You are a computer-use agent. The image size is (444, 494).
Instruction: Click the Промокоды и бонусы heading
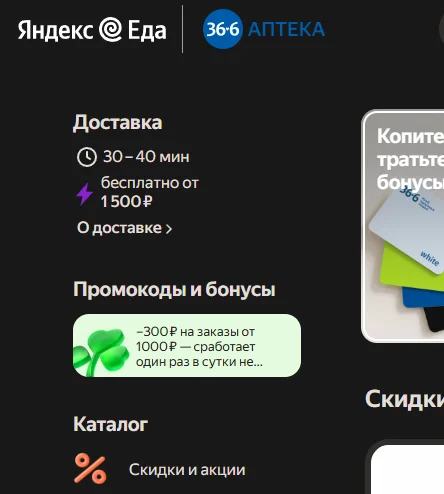pos(174,289)
